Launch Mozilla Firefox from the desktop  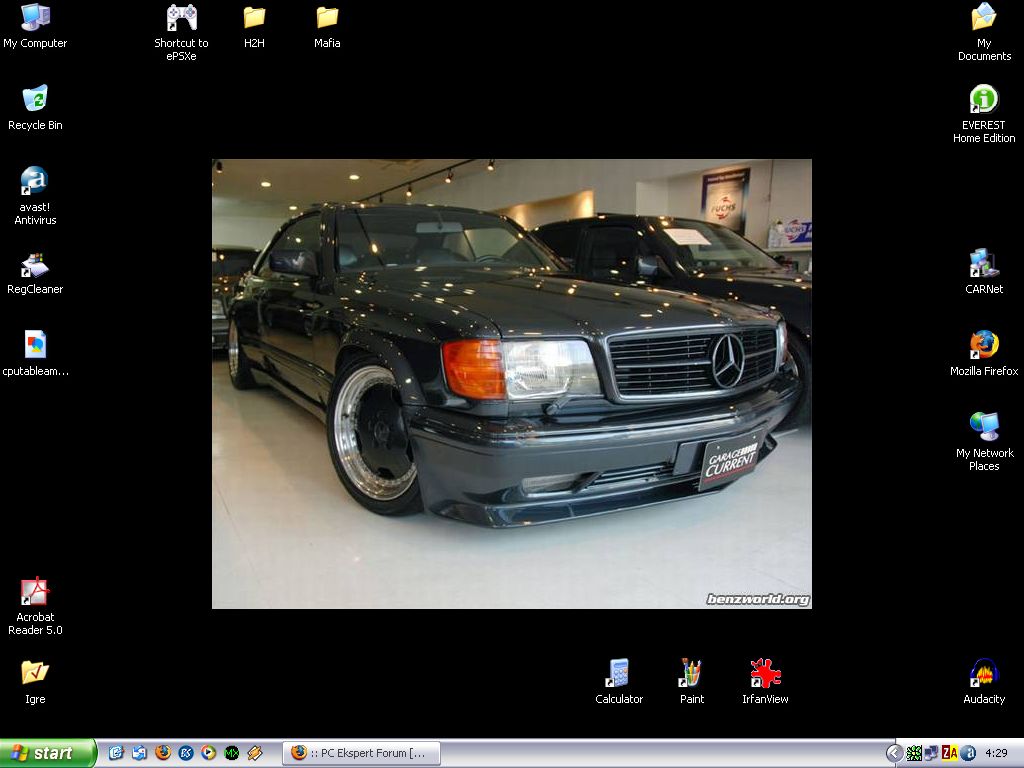point(984,346)
